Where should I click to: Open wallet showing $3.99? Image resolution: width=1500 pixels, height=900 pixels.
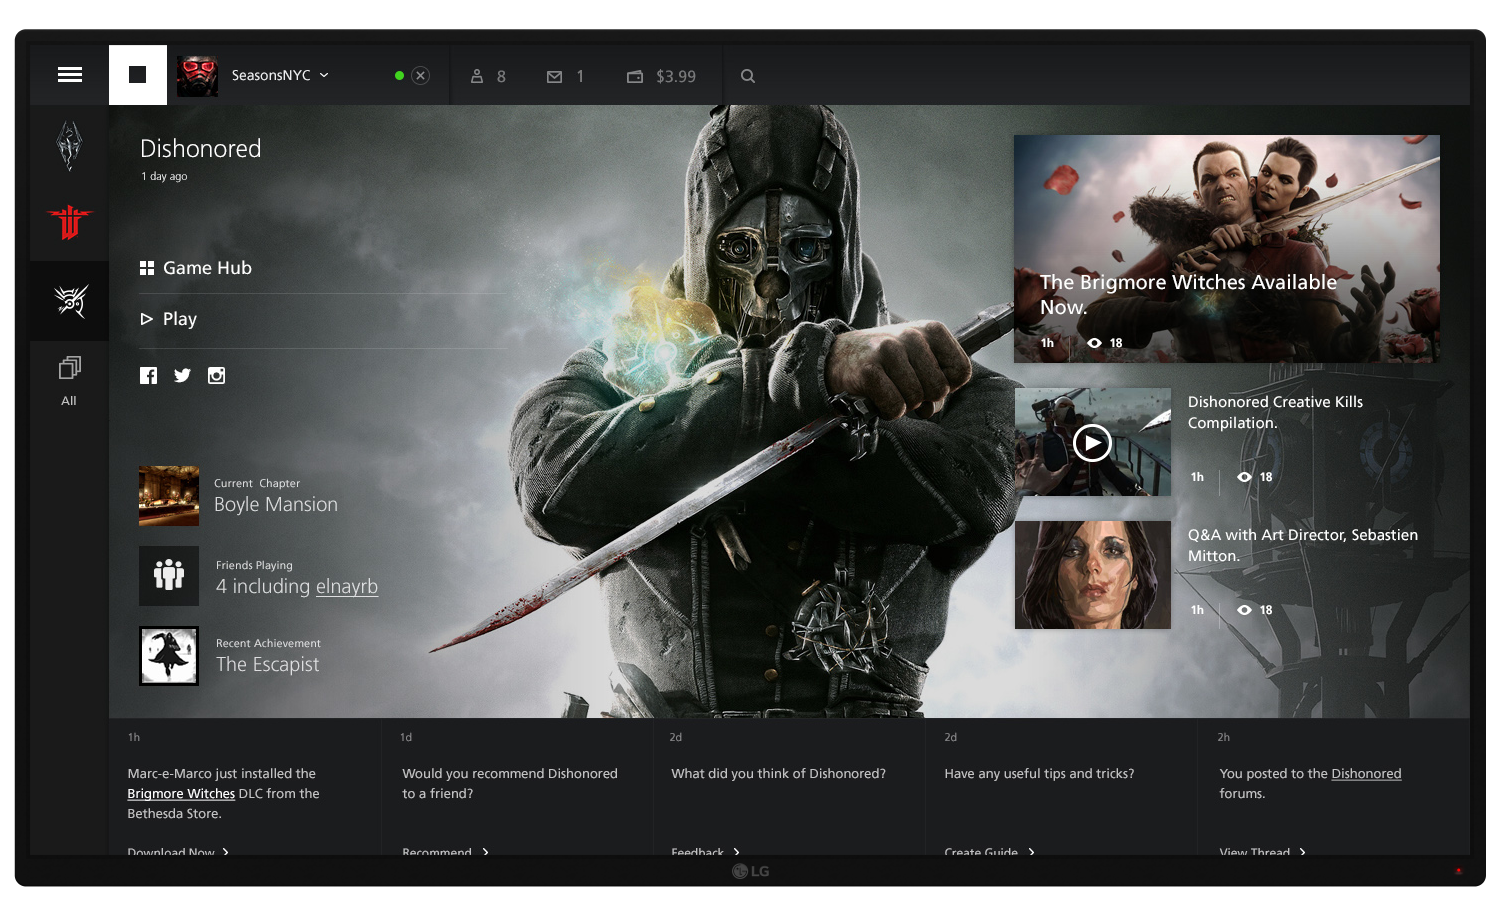click(x=661, y=76)
